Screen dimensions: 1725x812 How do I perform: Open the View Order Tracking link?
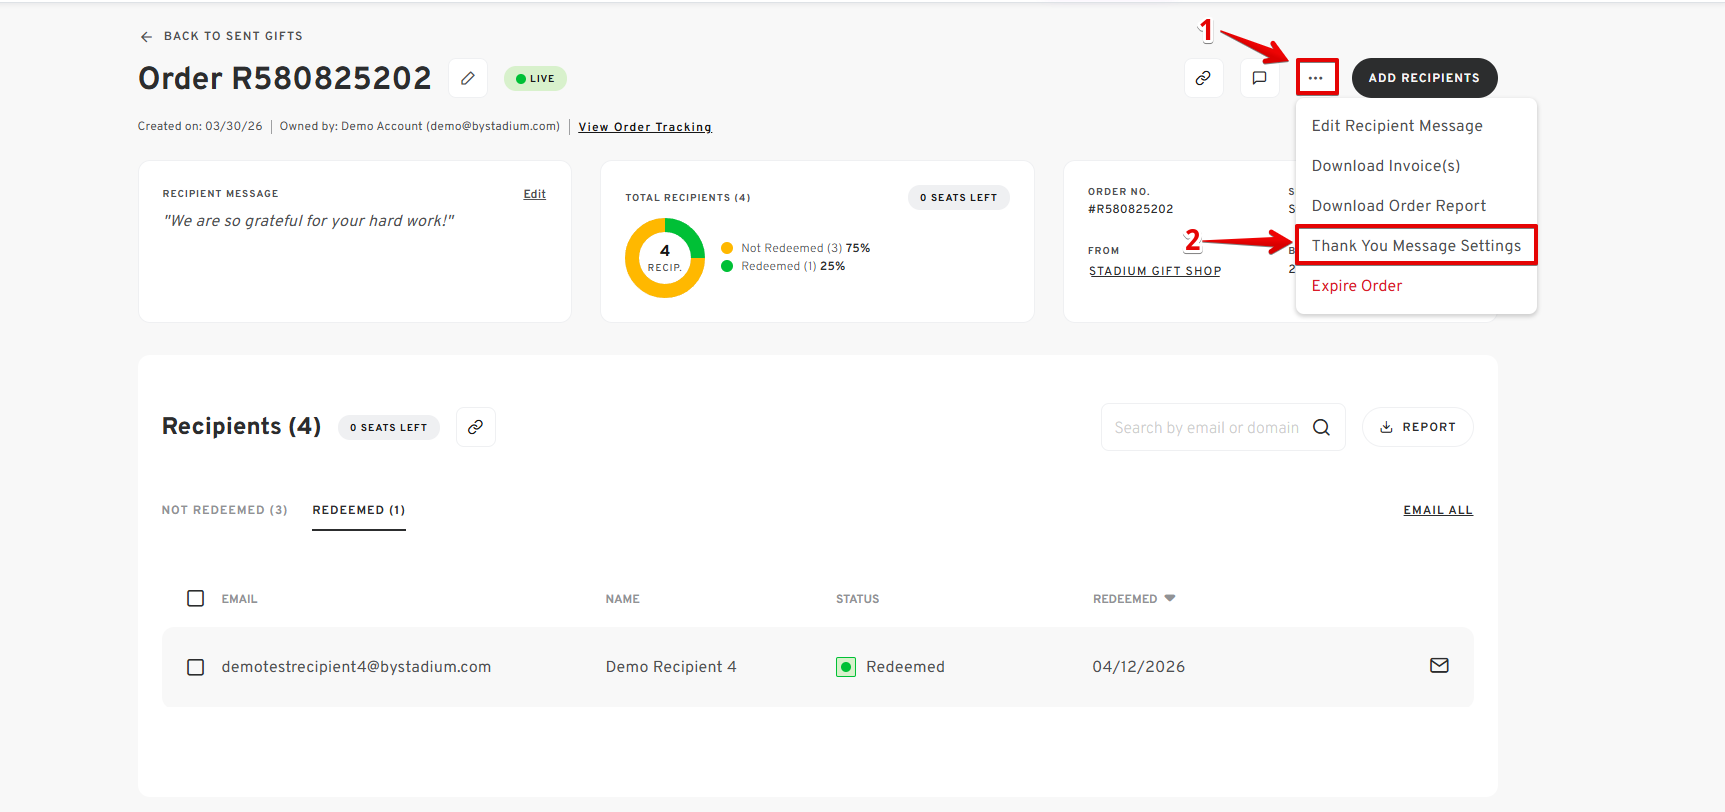pos(645,127)
